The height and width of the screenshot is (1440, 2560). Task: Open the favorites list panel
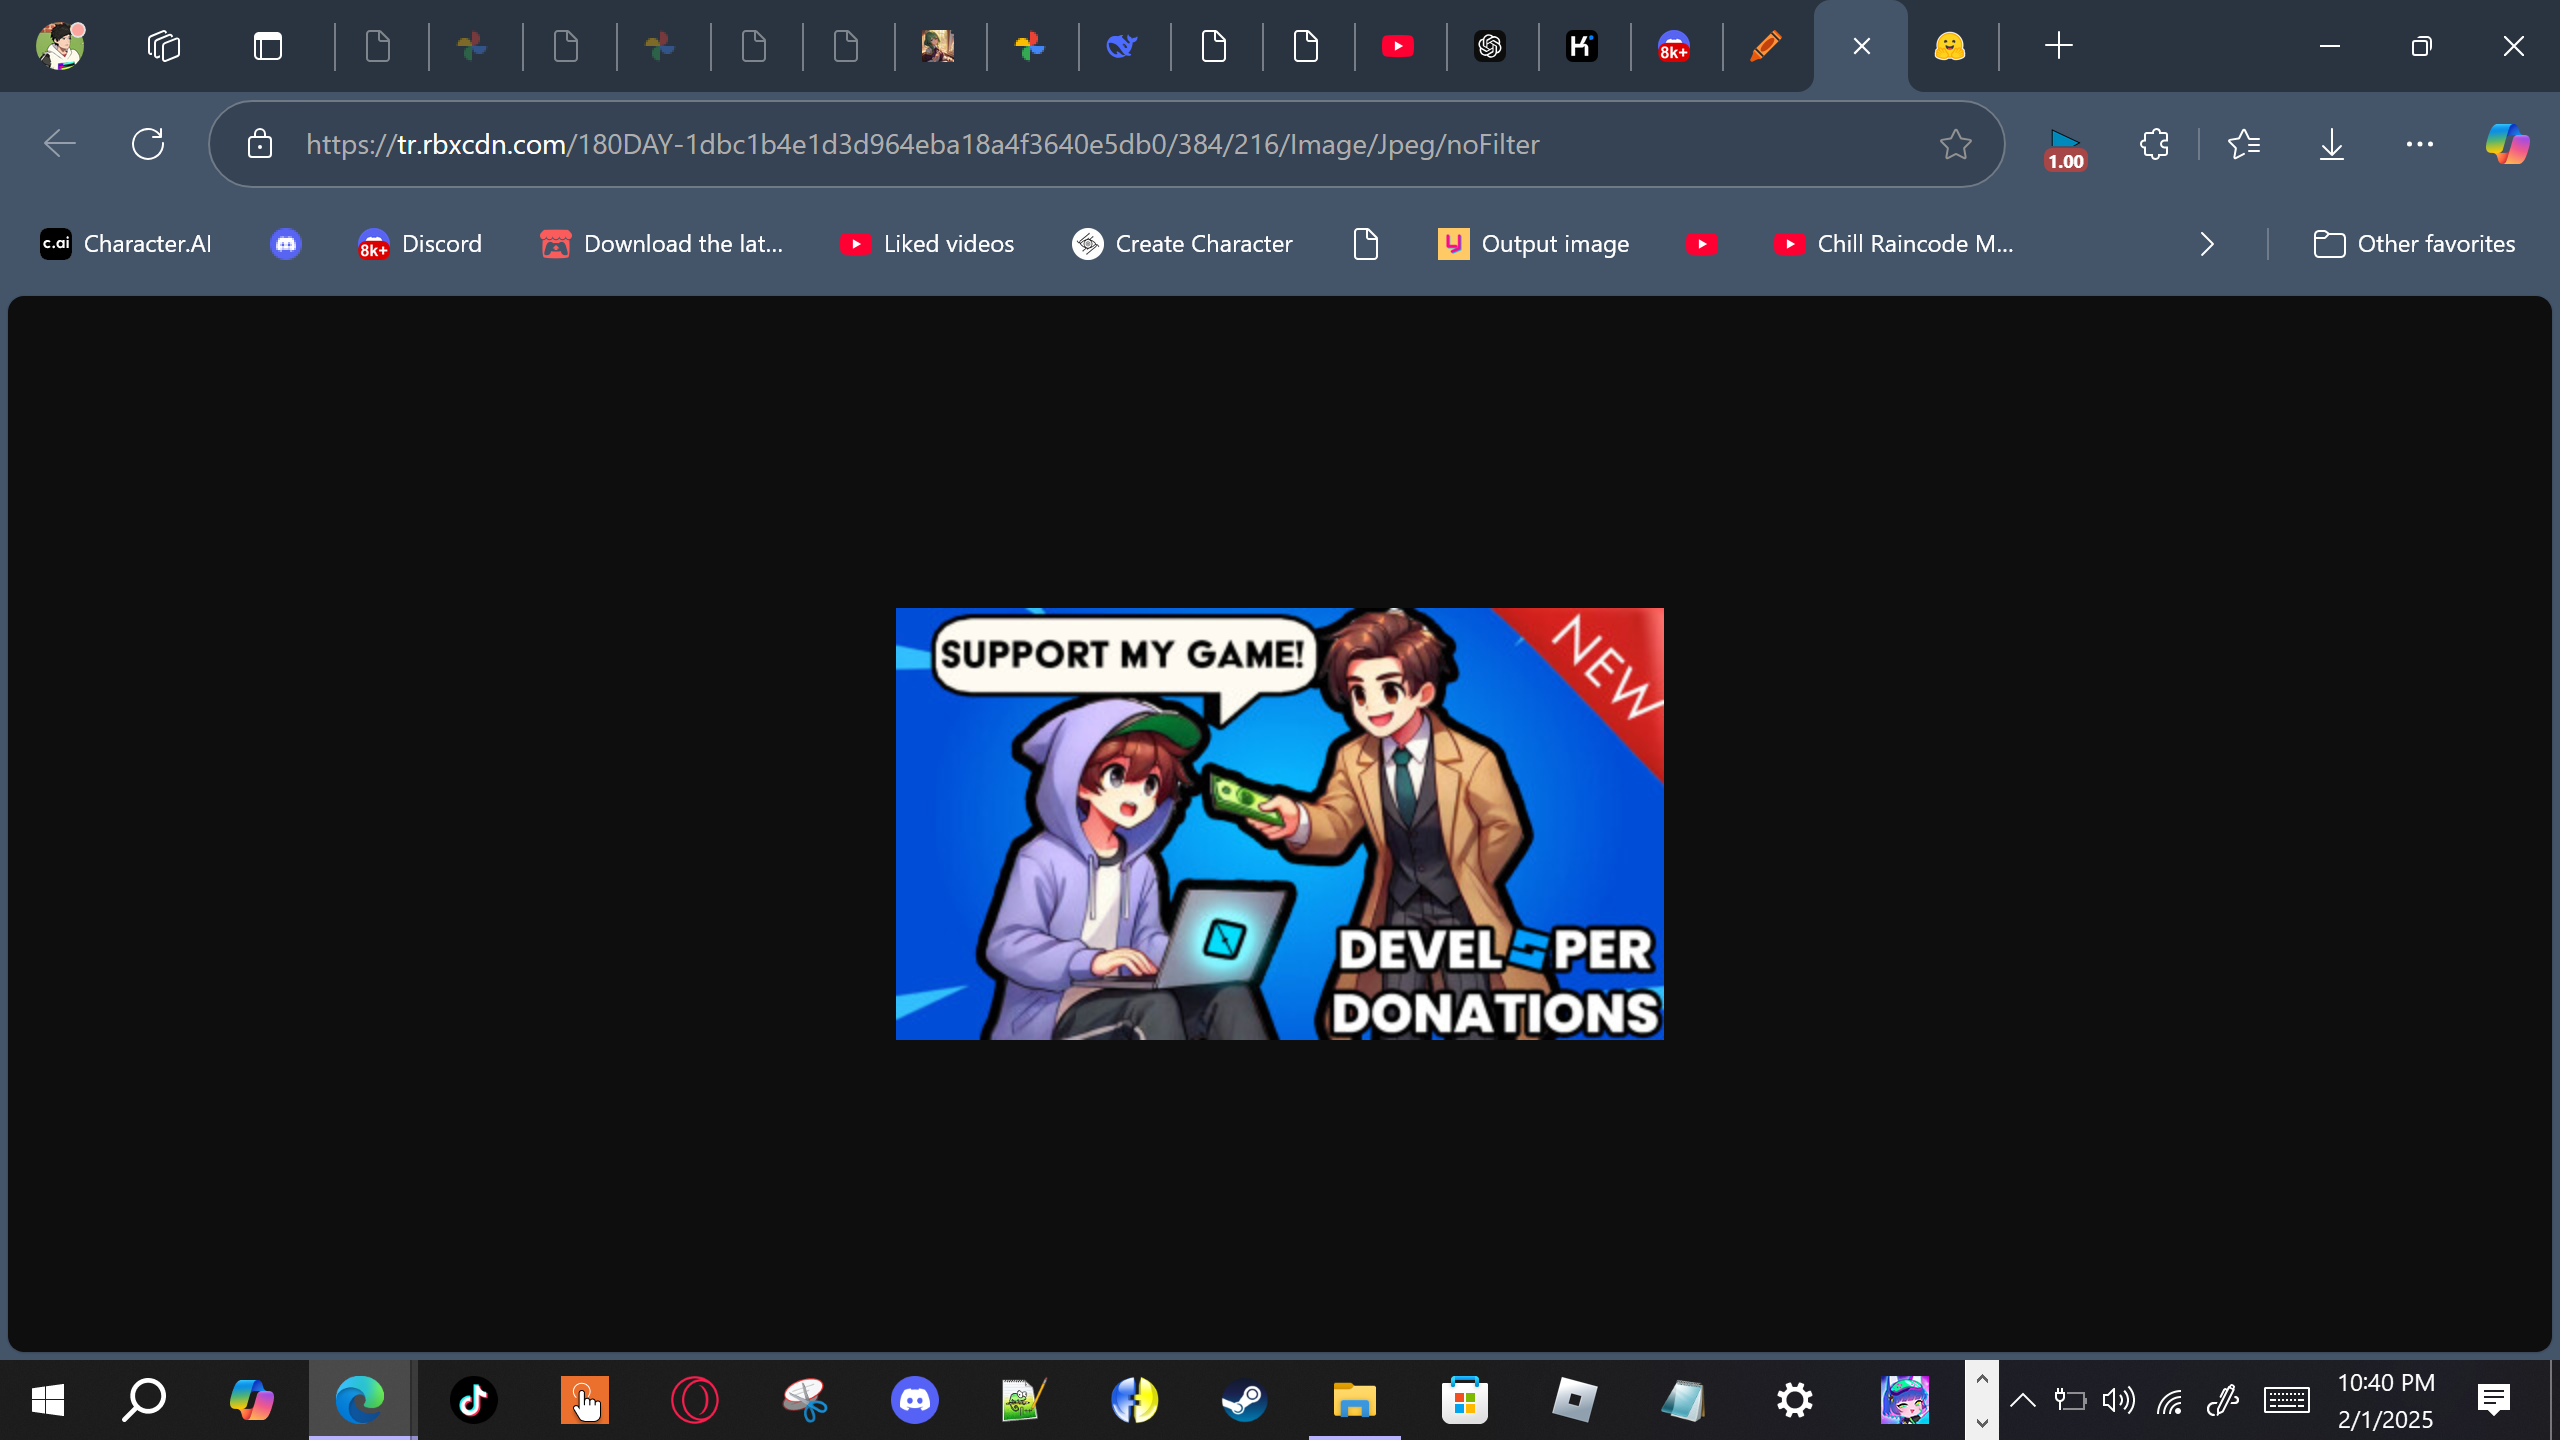click(2244, 144)
